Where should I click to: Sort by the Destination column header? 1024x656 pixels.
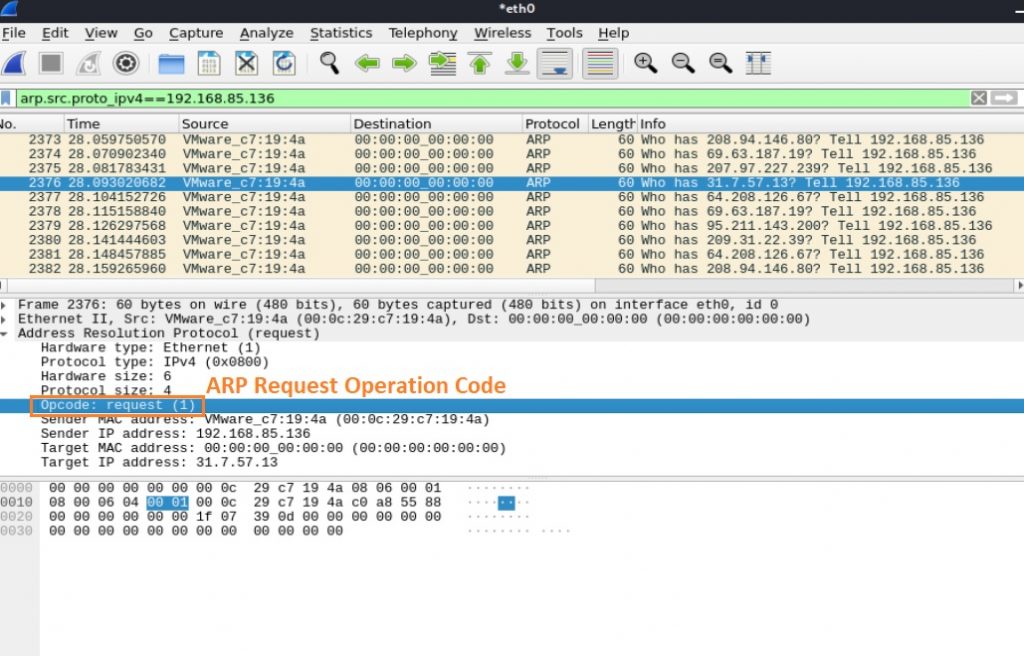click(x=436, y=123)
